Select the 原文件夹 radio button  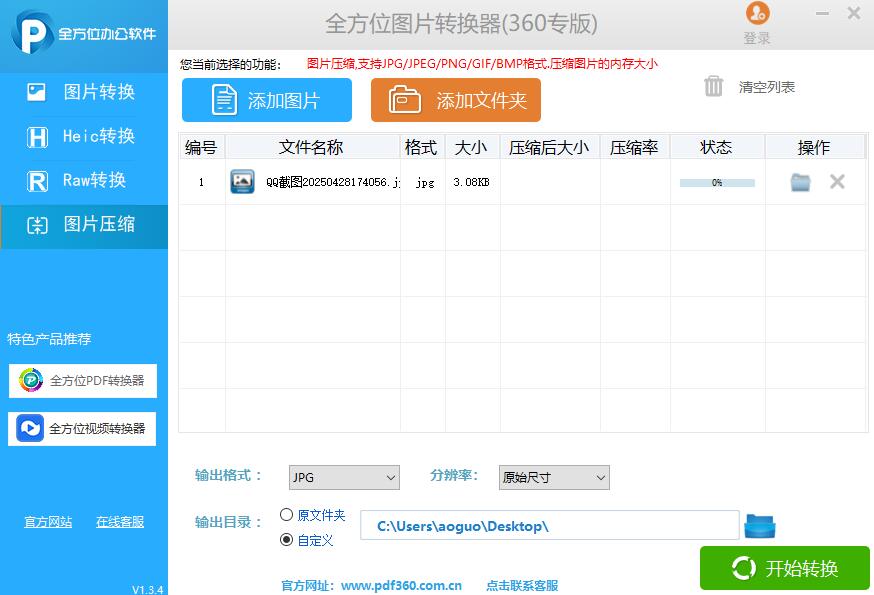coord(287,515)
